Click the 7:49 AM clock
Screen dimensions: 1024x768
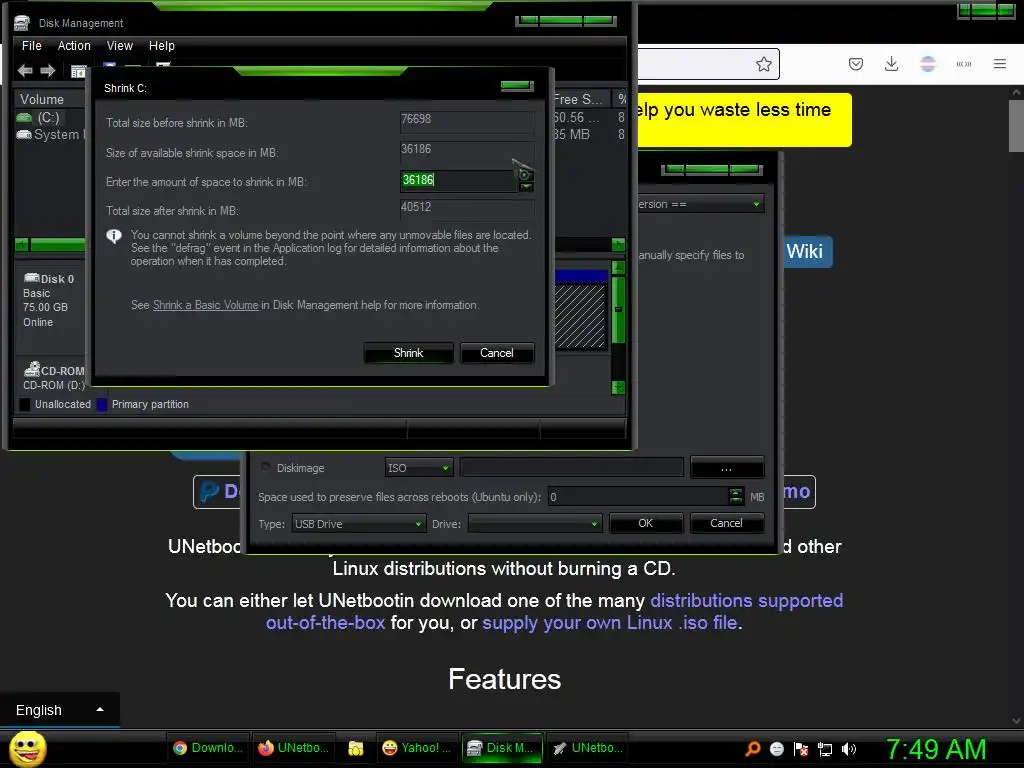click(936, 749)
